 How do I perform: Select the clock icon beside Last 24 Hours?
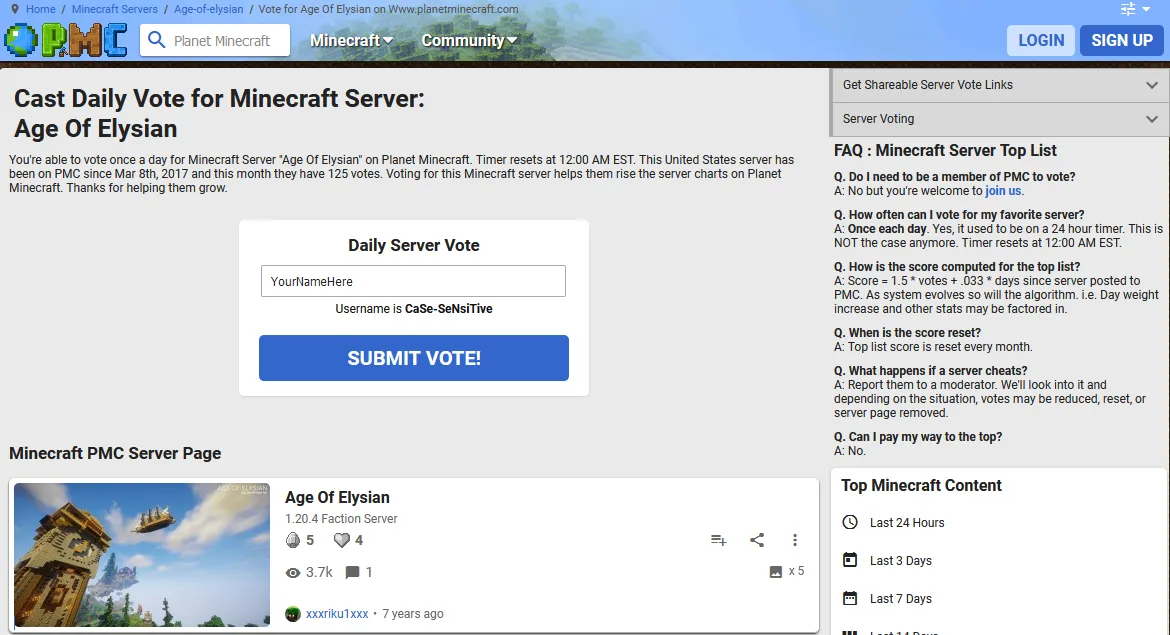point(851,522)
